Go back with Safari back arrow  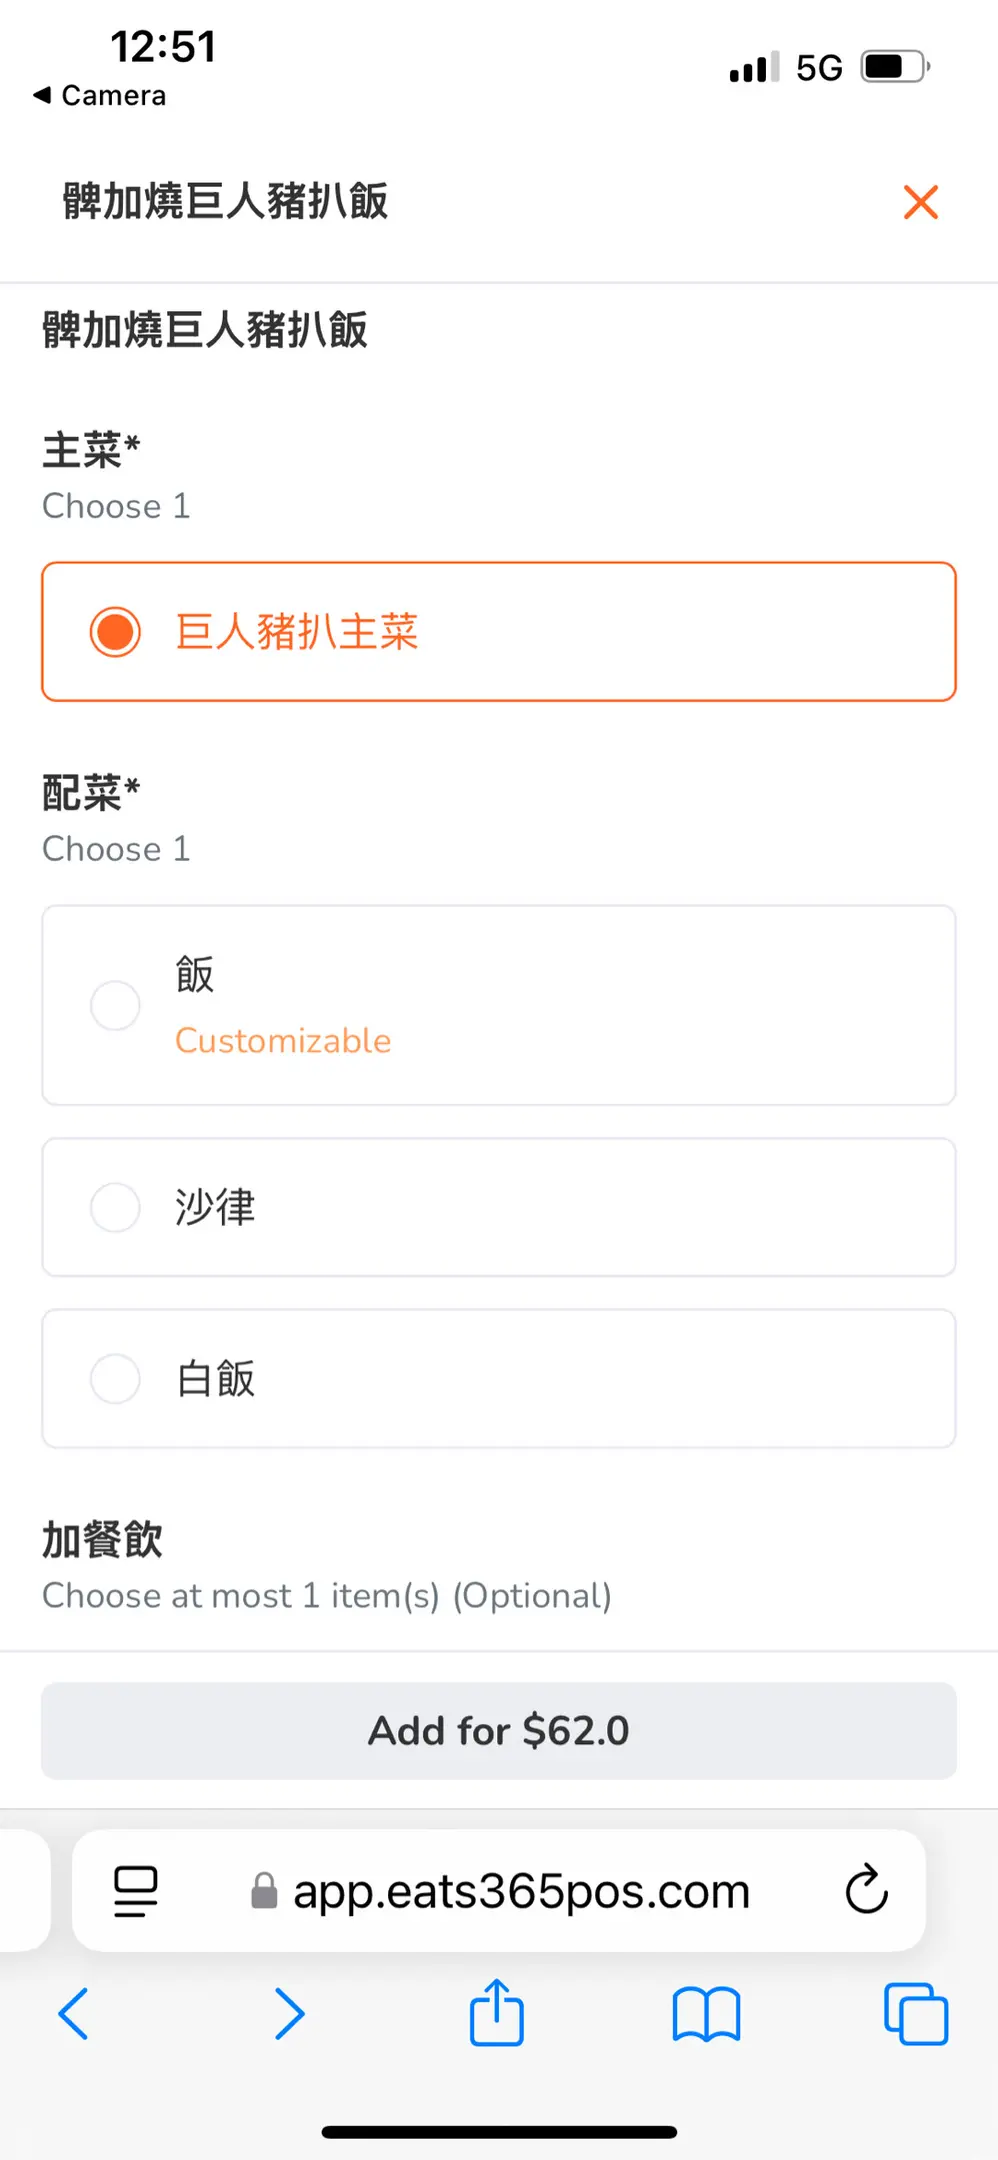pyautogui.click(x=74, y=2013)
